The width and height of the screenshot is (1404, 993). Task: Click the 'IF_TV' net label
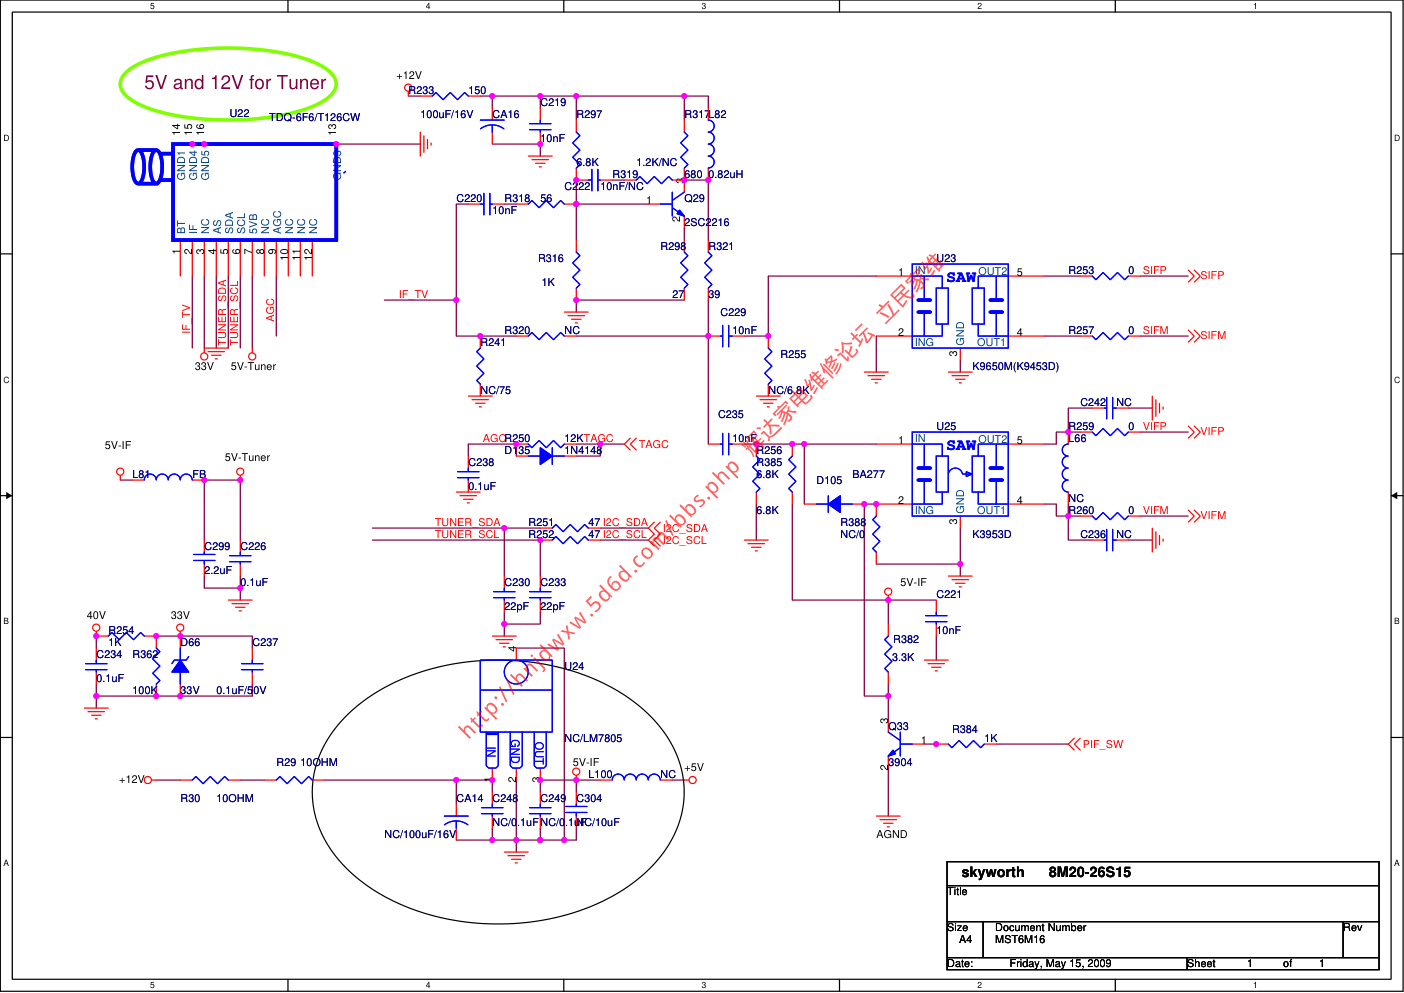click(x=413, y=294)
